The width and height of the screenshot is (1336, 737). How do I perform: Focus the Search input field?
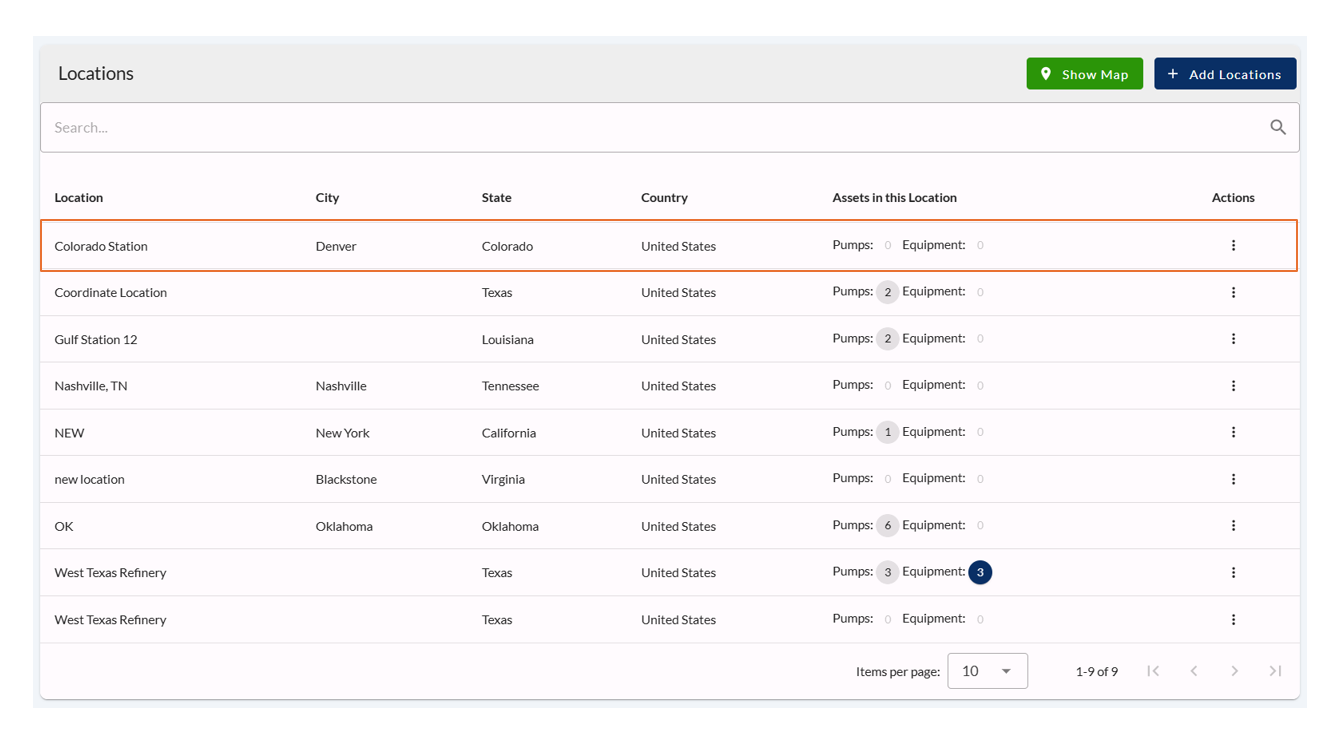(650, 127)
